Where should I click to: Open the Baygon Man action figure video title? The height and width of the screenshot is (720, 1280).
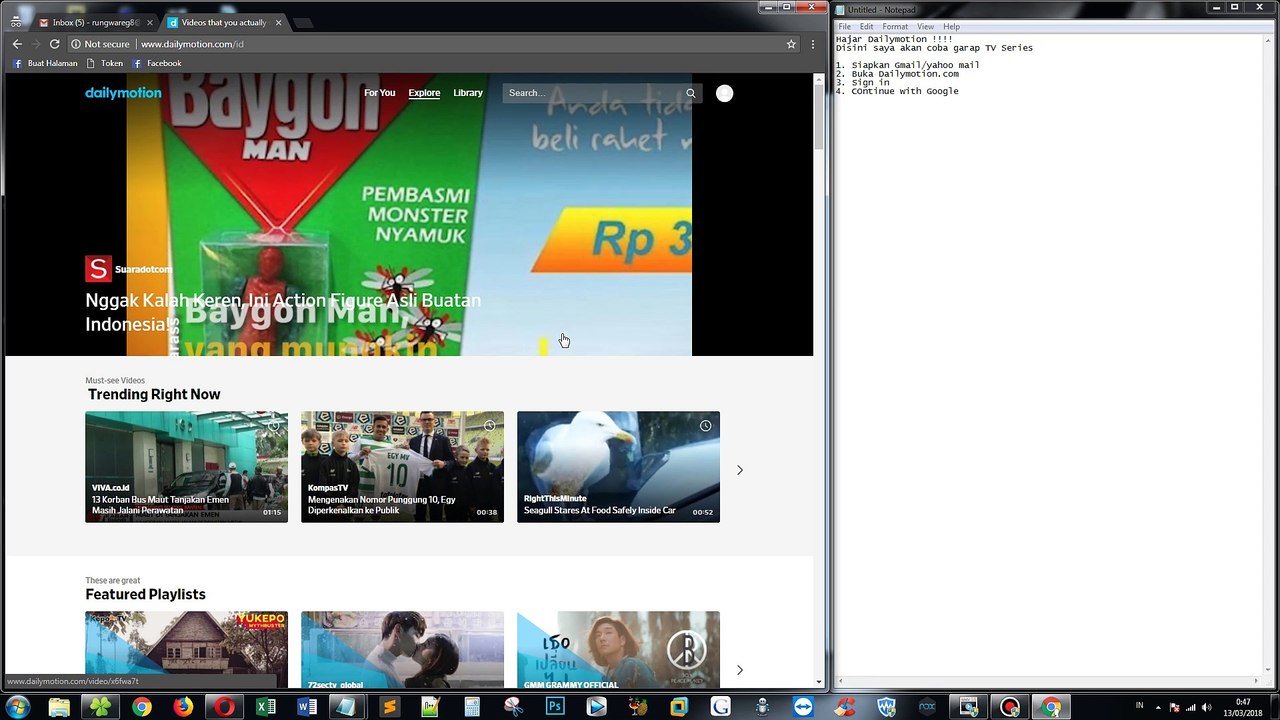pos(283,312)
